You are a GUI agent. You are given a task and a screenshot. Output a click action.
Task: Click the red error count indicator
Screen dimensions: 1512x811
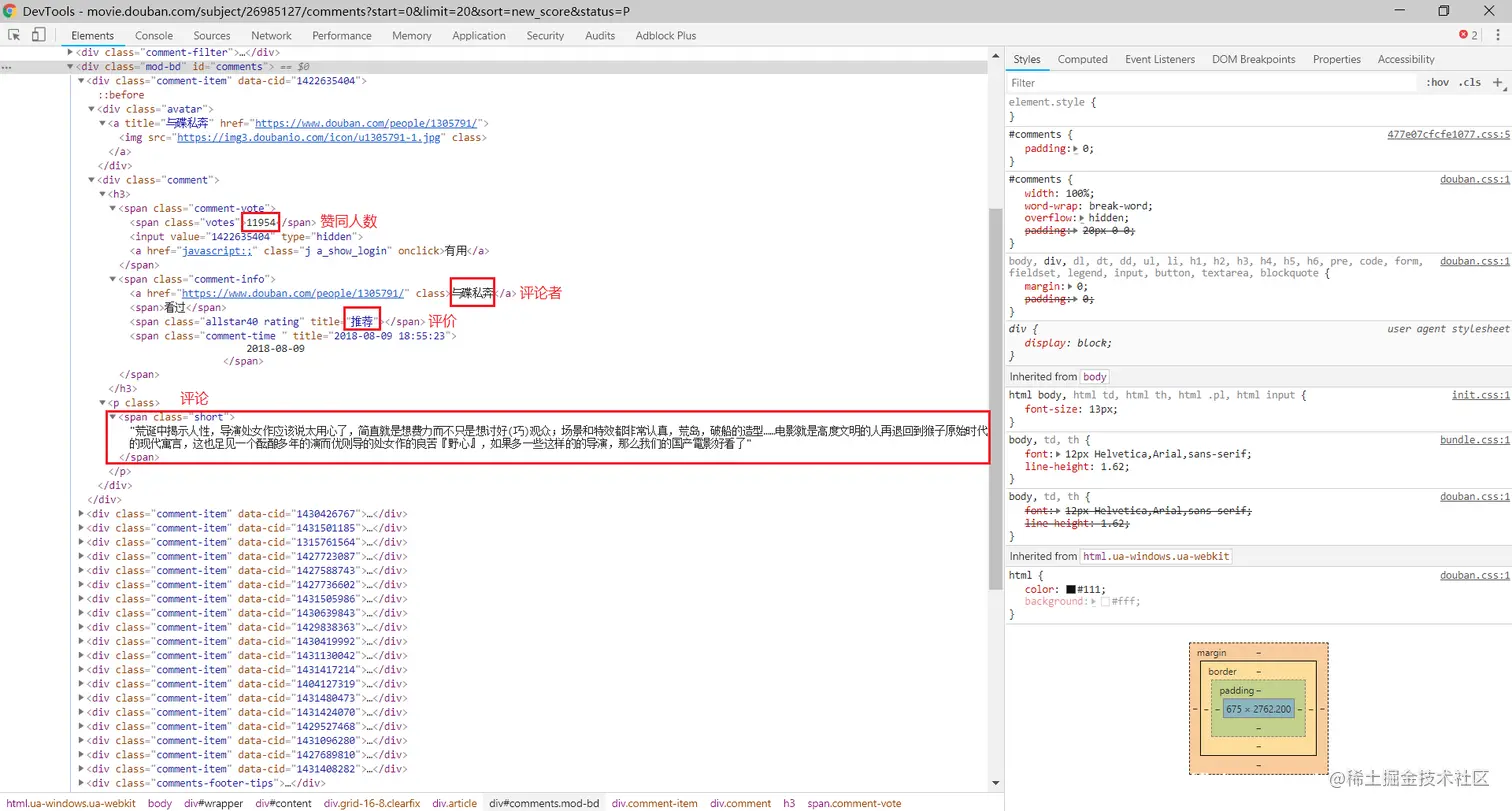(x=1467, y=35)
